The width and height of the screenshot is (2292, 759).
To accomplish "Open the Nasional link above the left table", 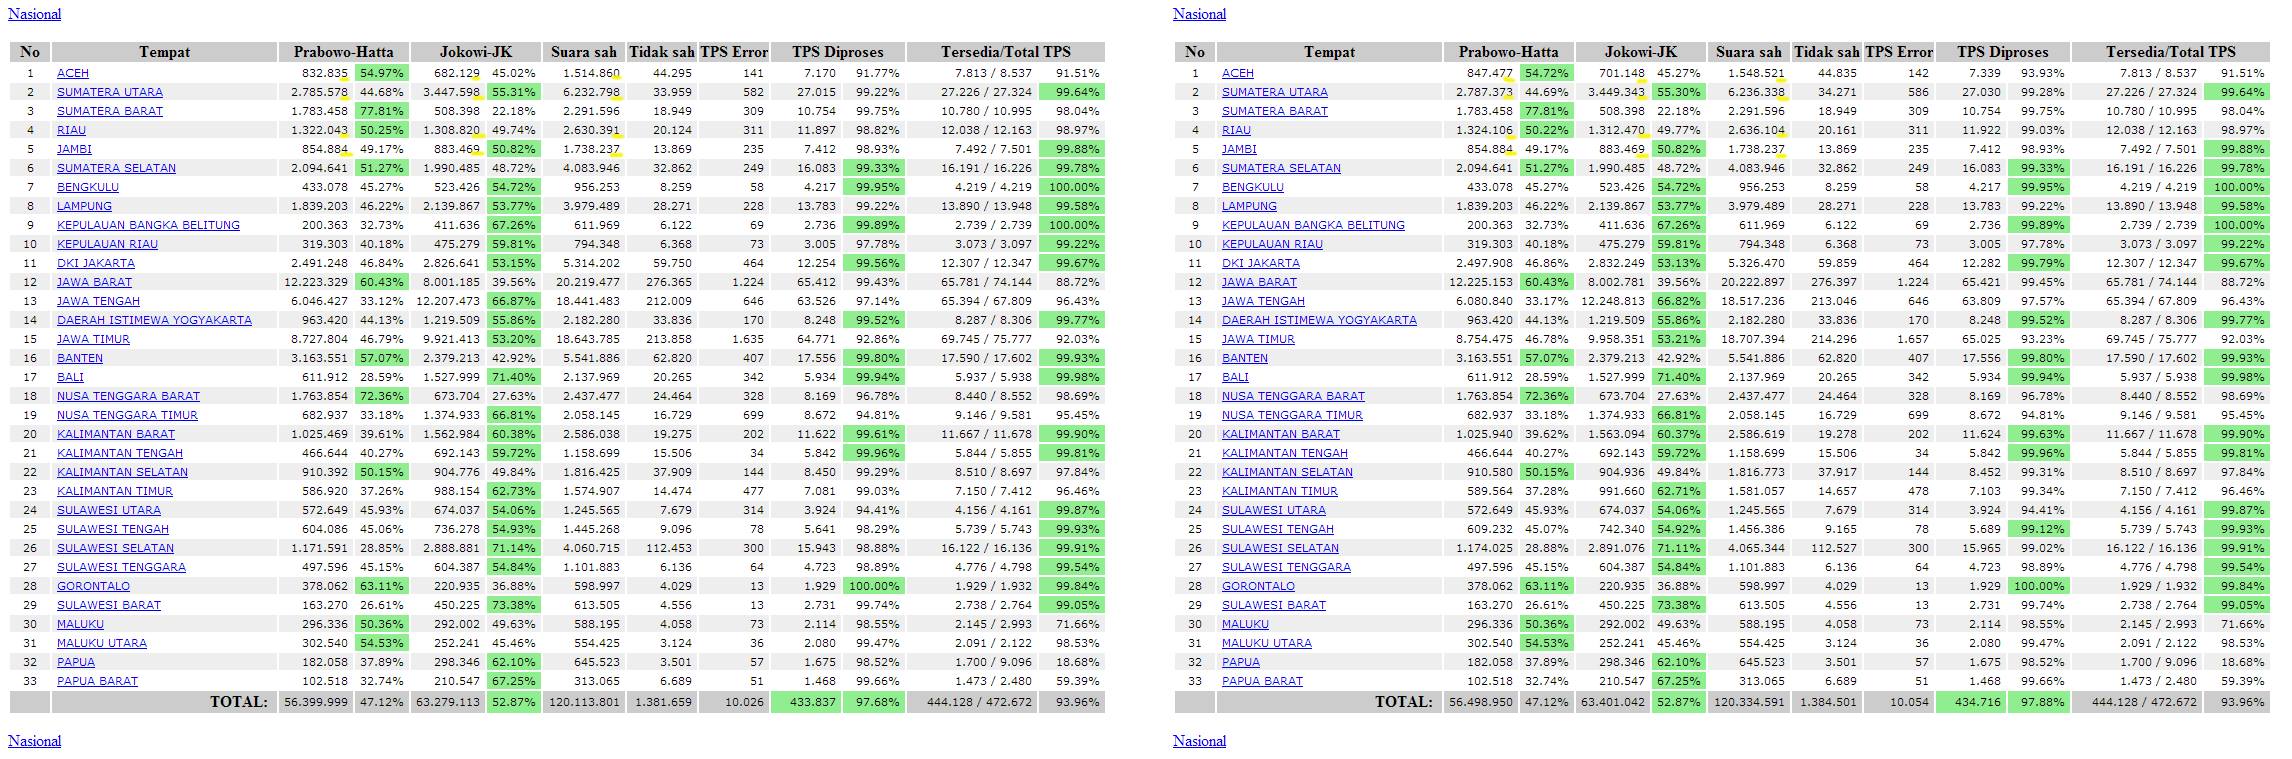I will click(x=34, y=14).
